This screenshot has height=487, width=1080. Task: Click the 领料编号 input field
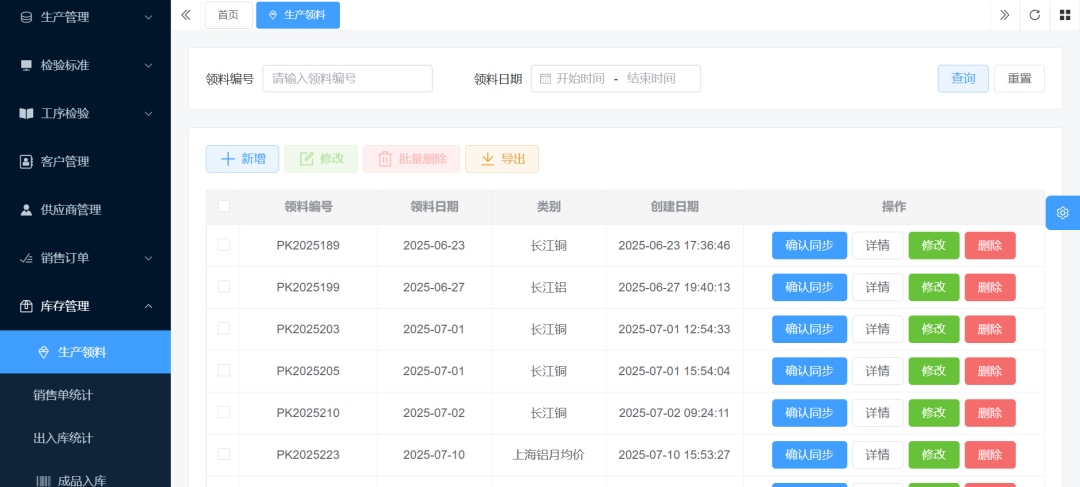(x=347, y=79)
